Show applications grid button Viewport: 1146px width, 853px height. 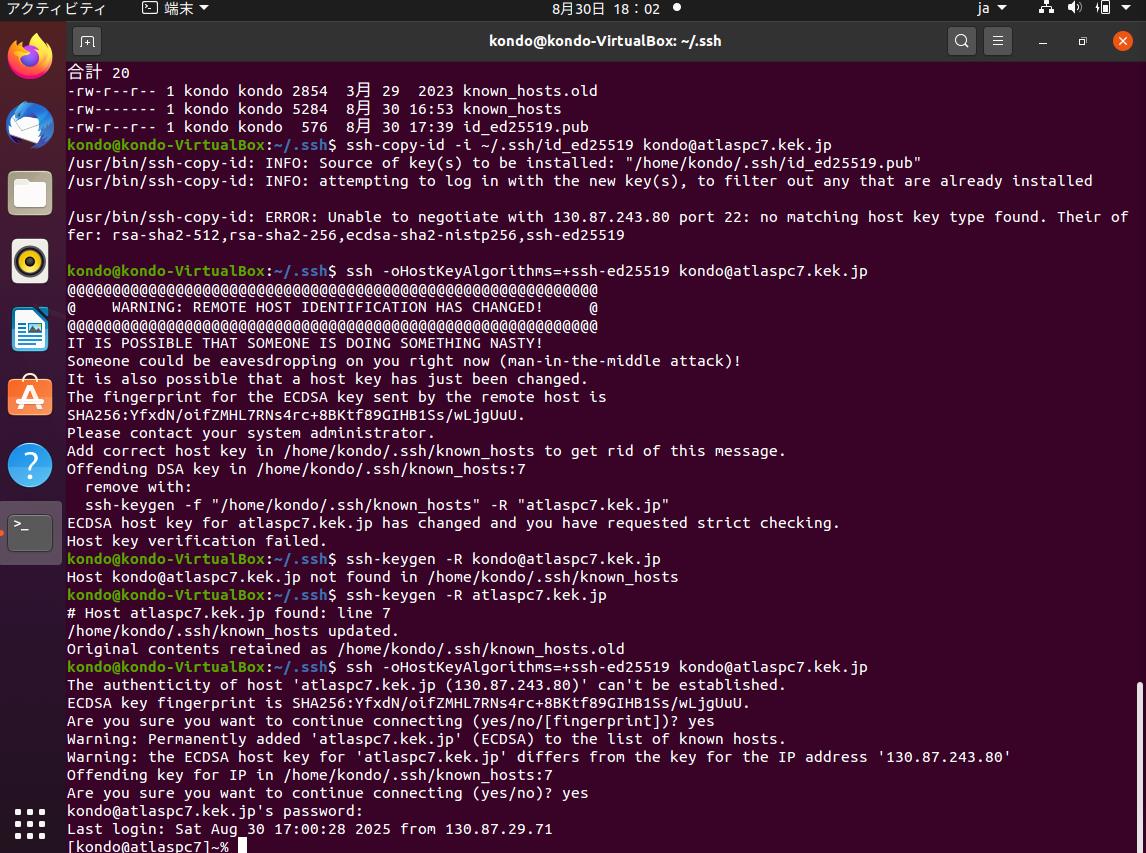pyautogui.click(x=30, y=822)
